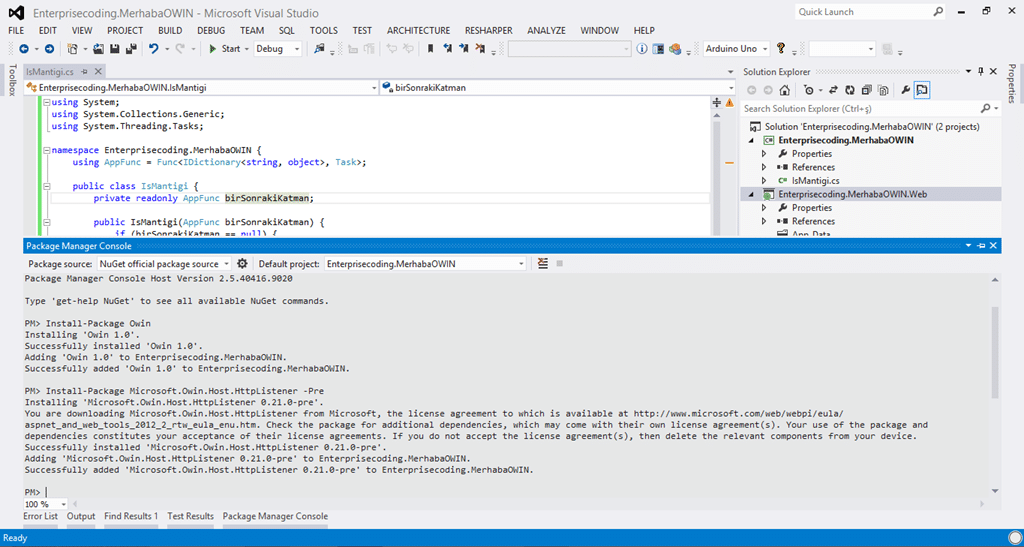This screenshot has width=1024, height=547.
Task: Open Properties via wrench icon in Solution Explorer
Action: (x=906, y=90)
